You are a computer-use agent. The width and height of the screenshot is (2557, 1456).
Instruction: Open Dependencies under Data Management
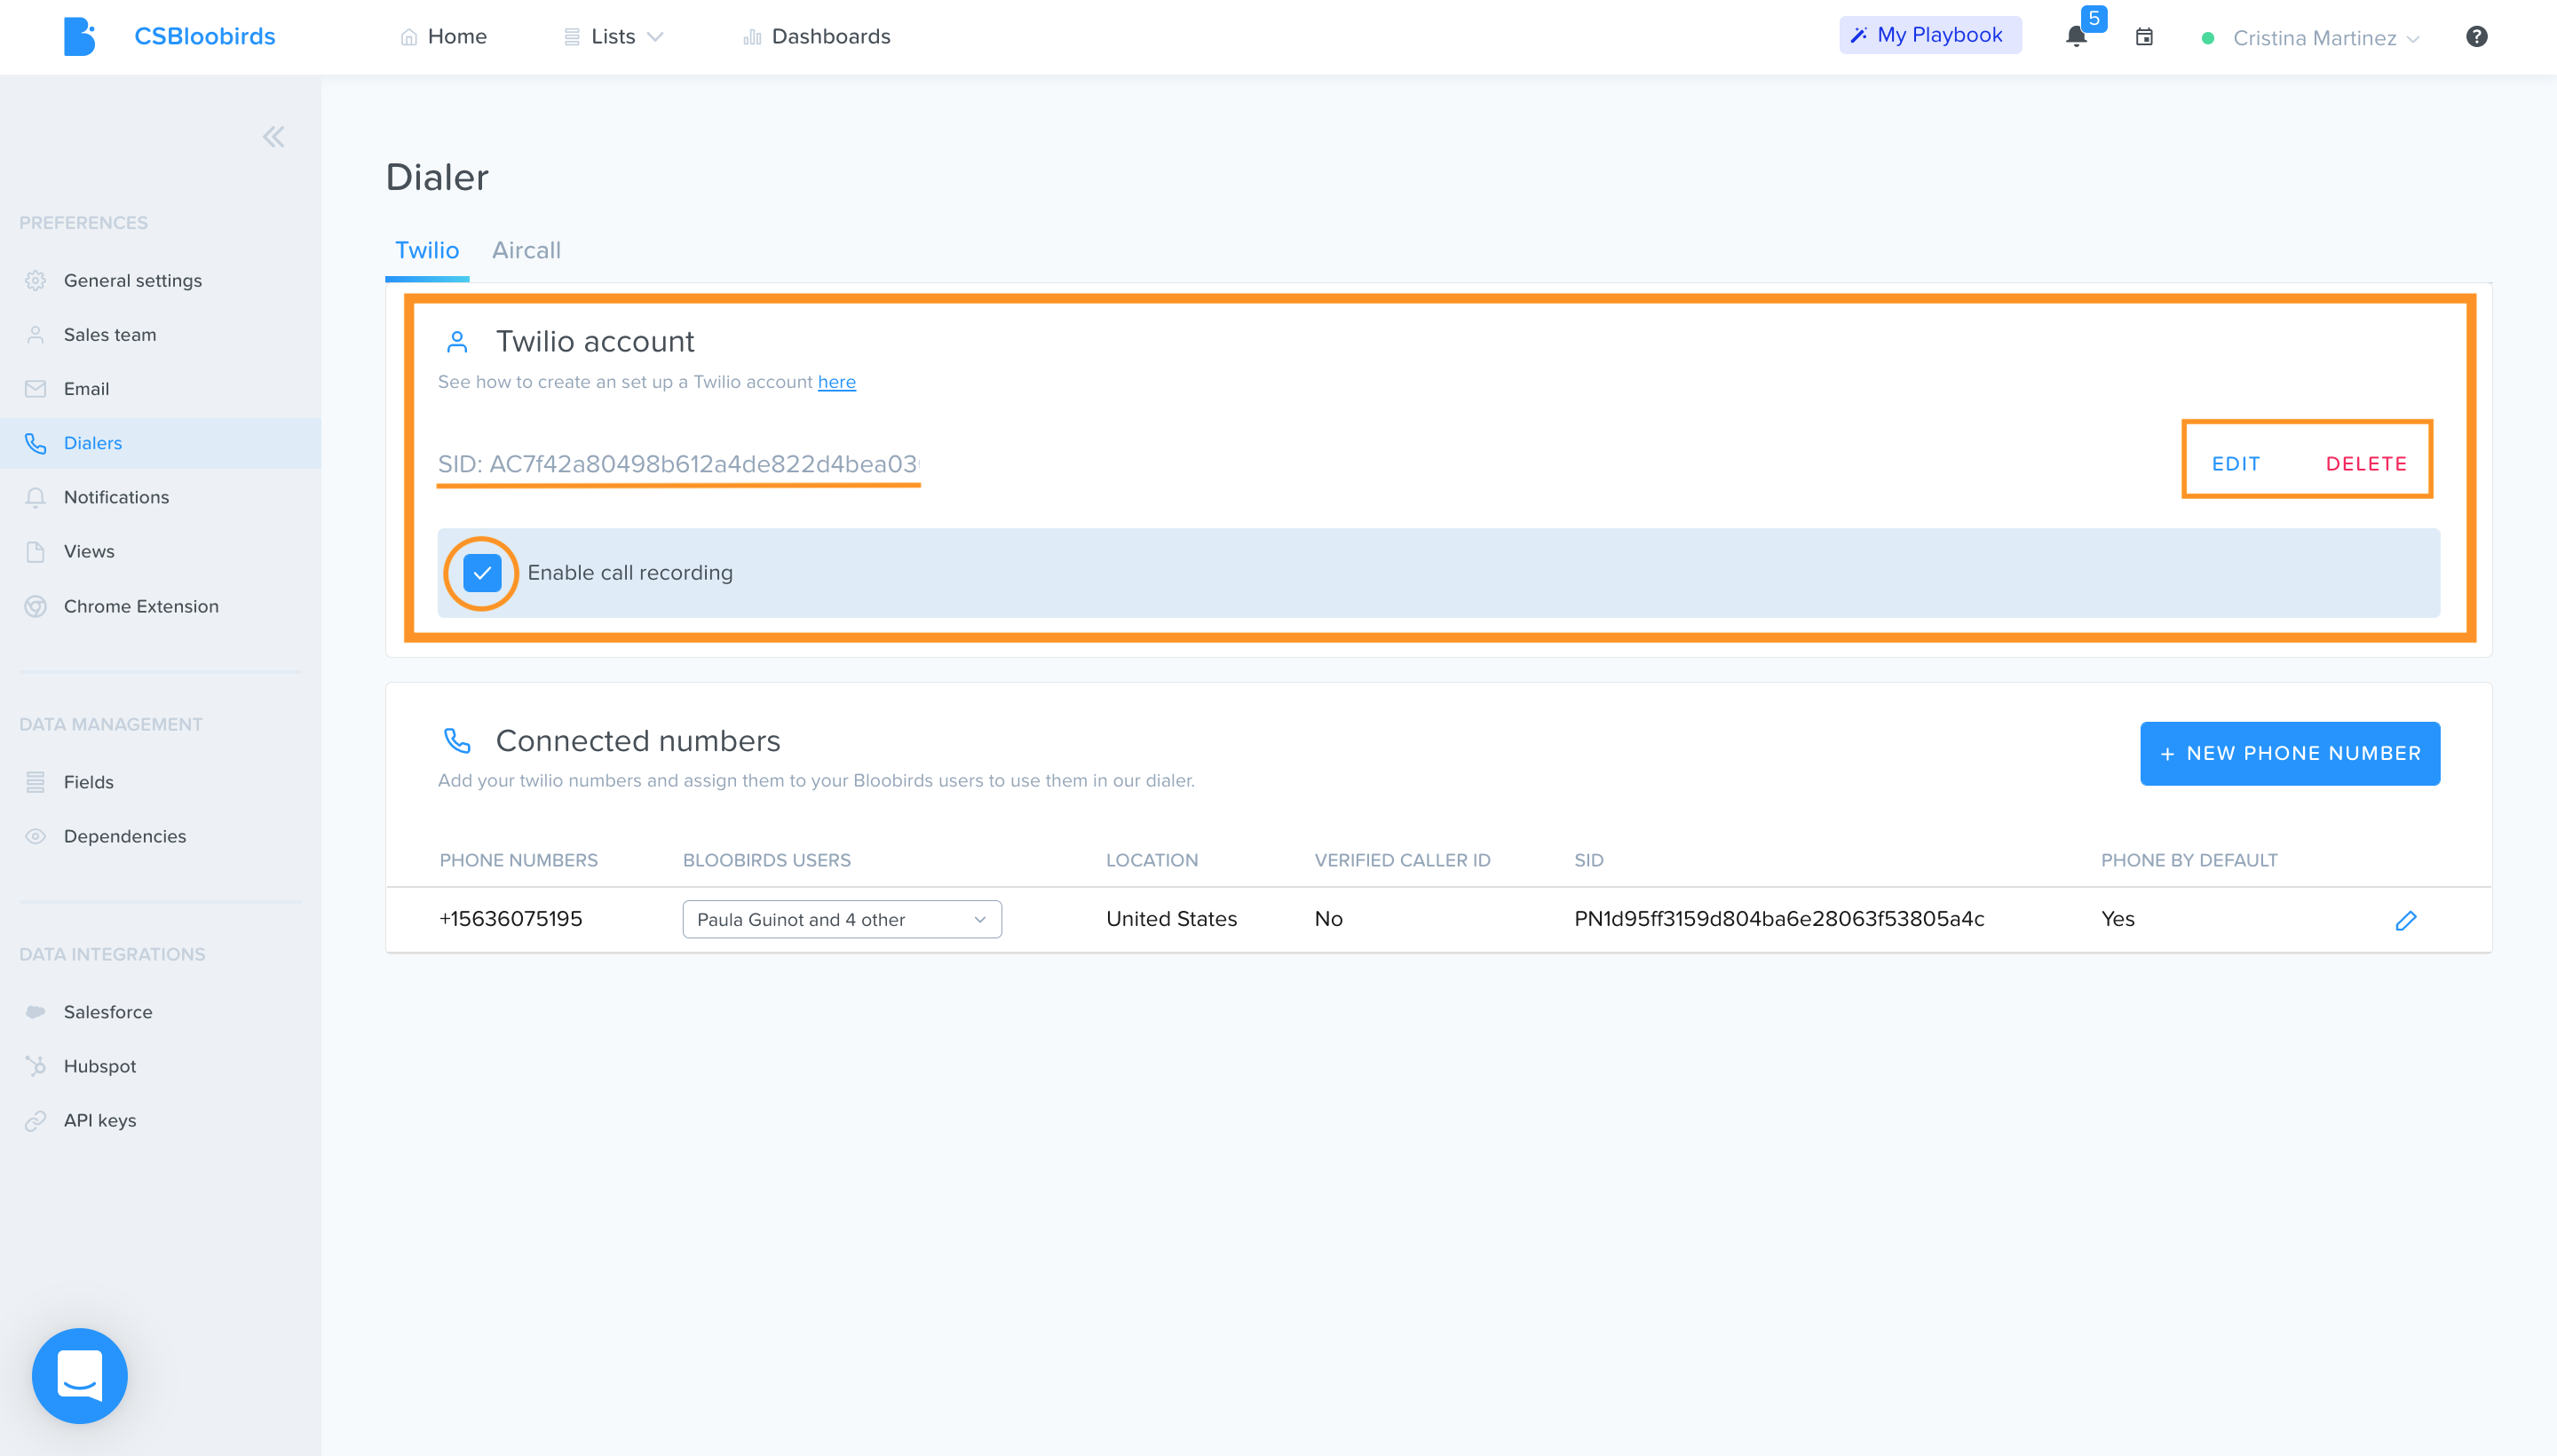pyautogui.click(x=125, y=836)
